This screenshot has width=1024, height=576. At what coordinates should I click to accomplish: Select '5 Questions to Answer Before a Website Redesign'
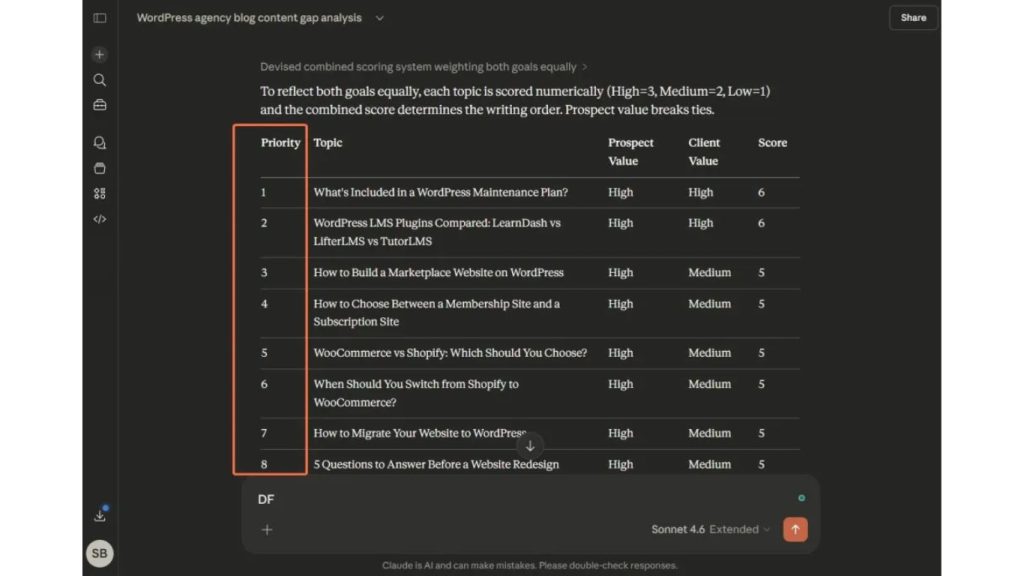pos(436,464)
